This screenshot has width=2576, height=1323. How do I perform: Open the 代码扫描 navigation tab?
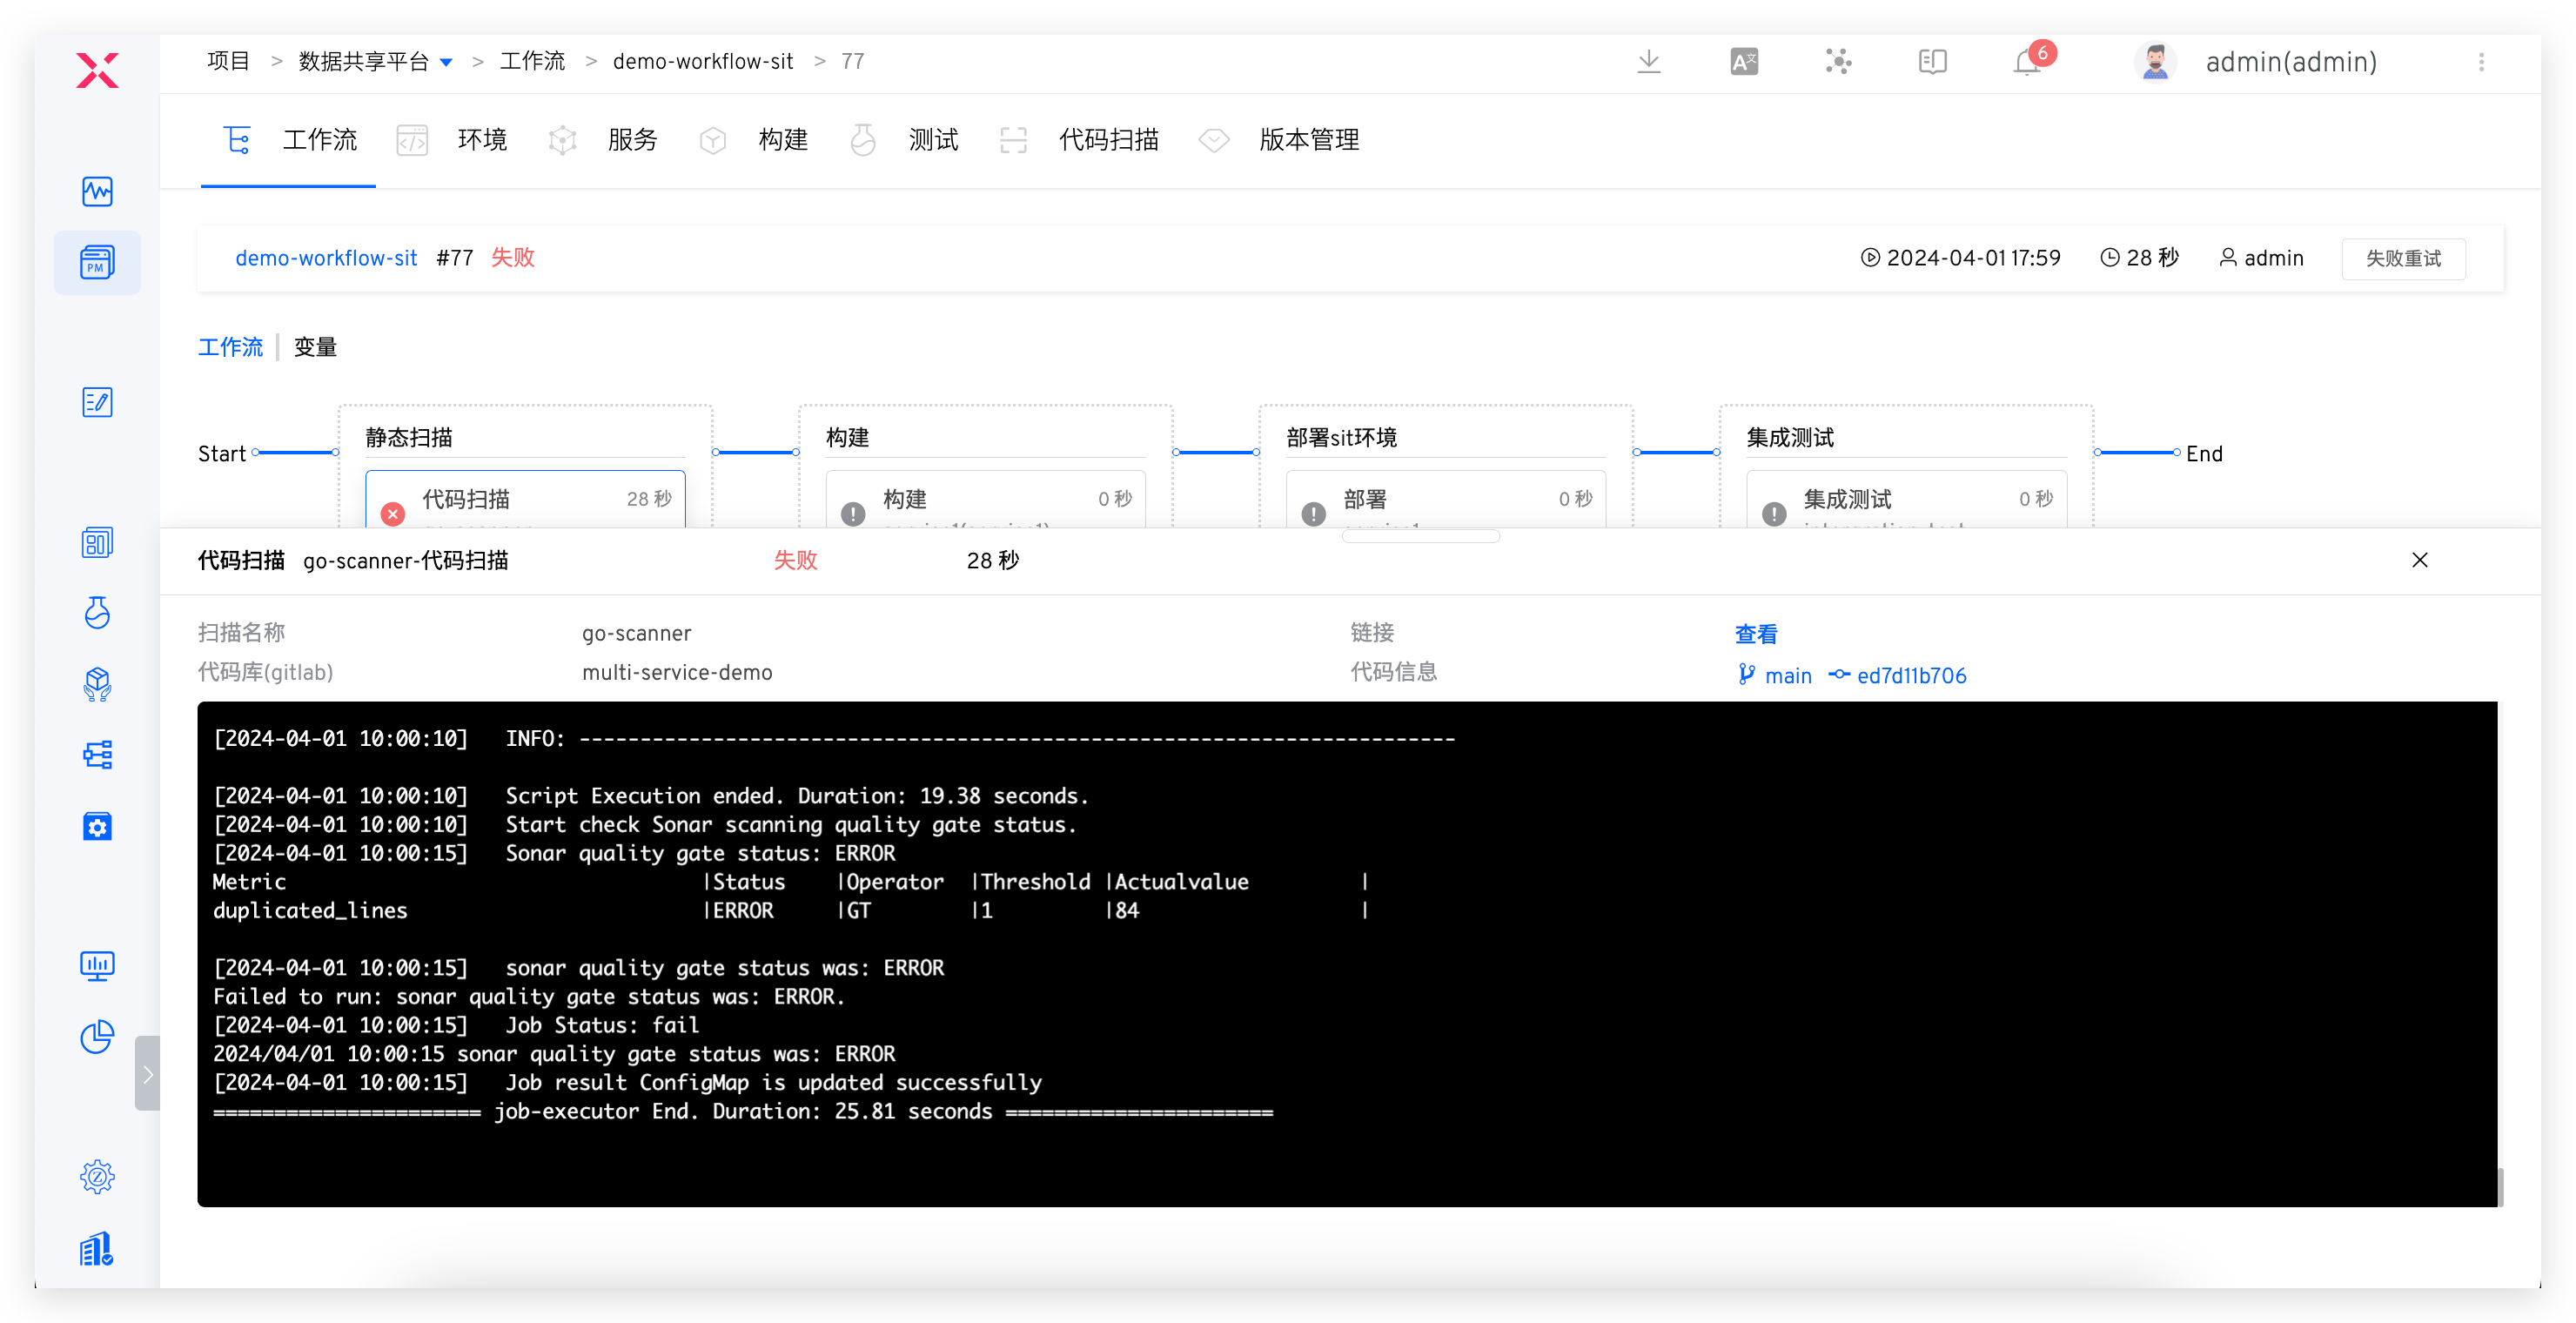pyautogui.click(x=1107, y=140)
